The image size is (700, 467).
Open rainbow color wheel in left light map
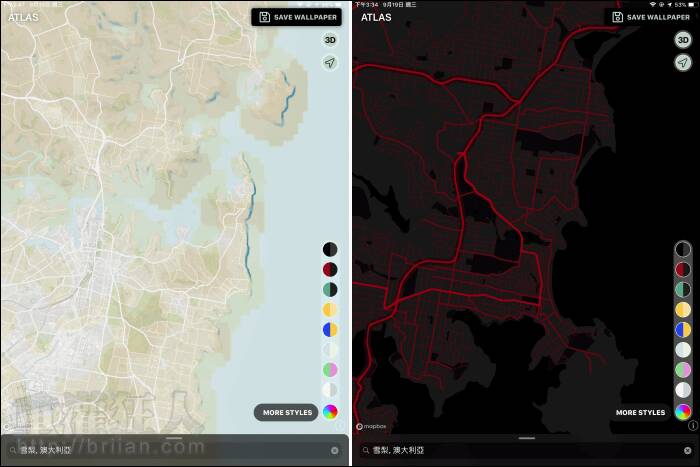[x=330, y=412]
